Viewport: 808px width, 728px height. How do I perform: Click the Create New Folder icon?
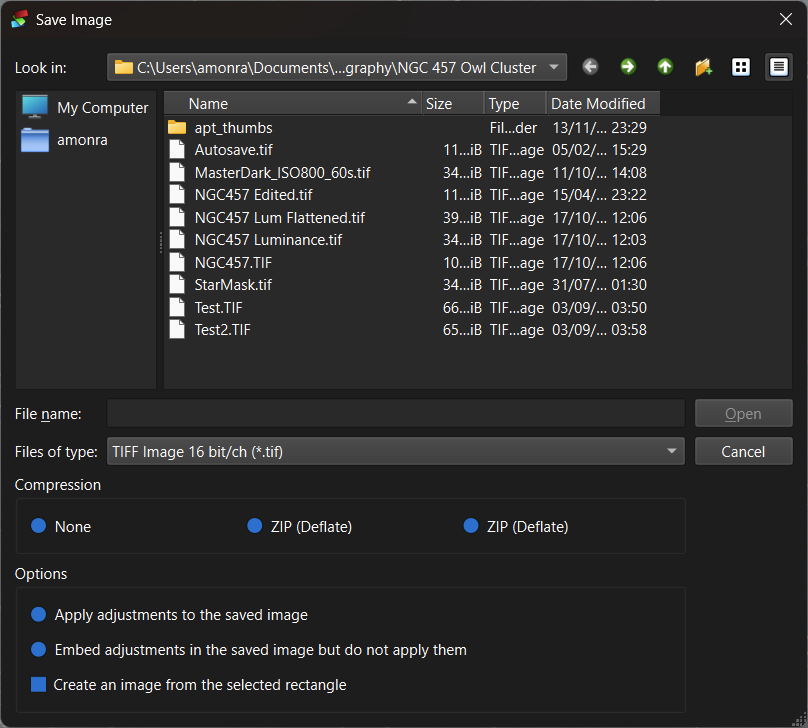(703, 67)
